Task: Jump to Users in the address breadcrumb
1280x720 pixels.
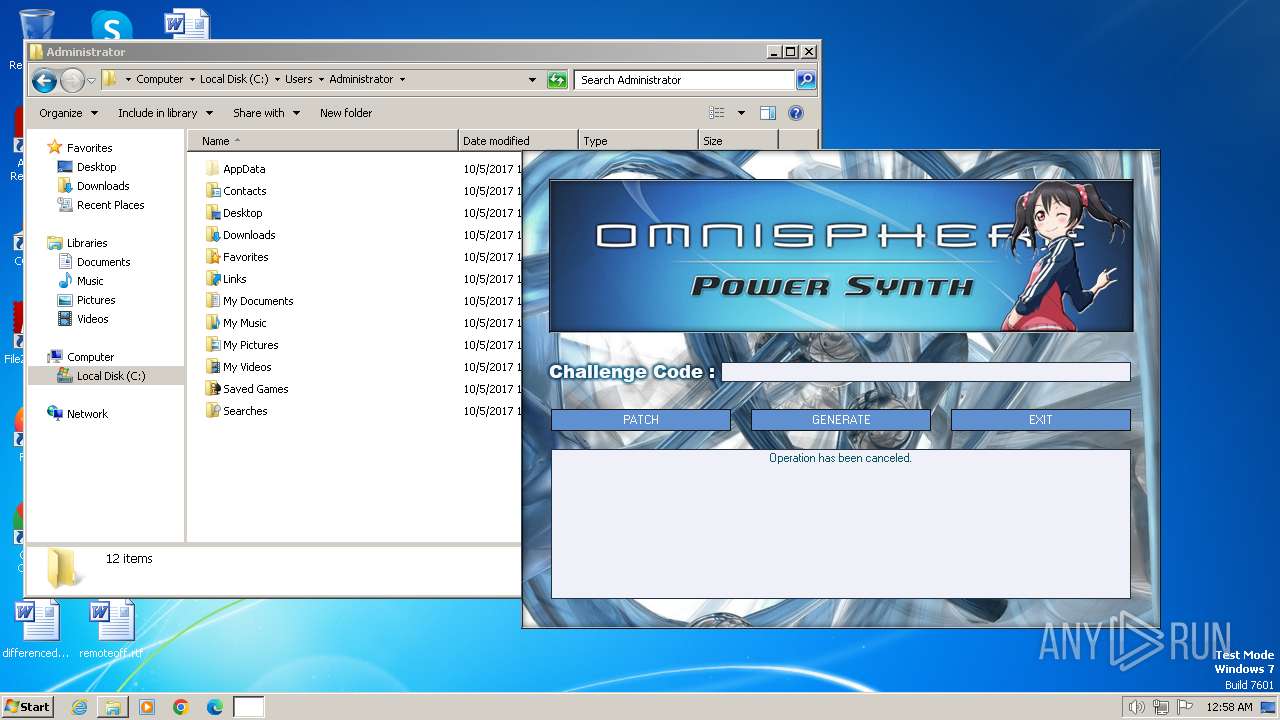Action: pyautogui.click(x=298, y=79)
